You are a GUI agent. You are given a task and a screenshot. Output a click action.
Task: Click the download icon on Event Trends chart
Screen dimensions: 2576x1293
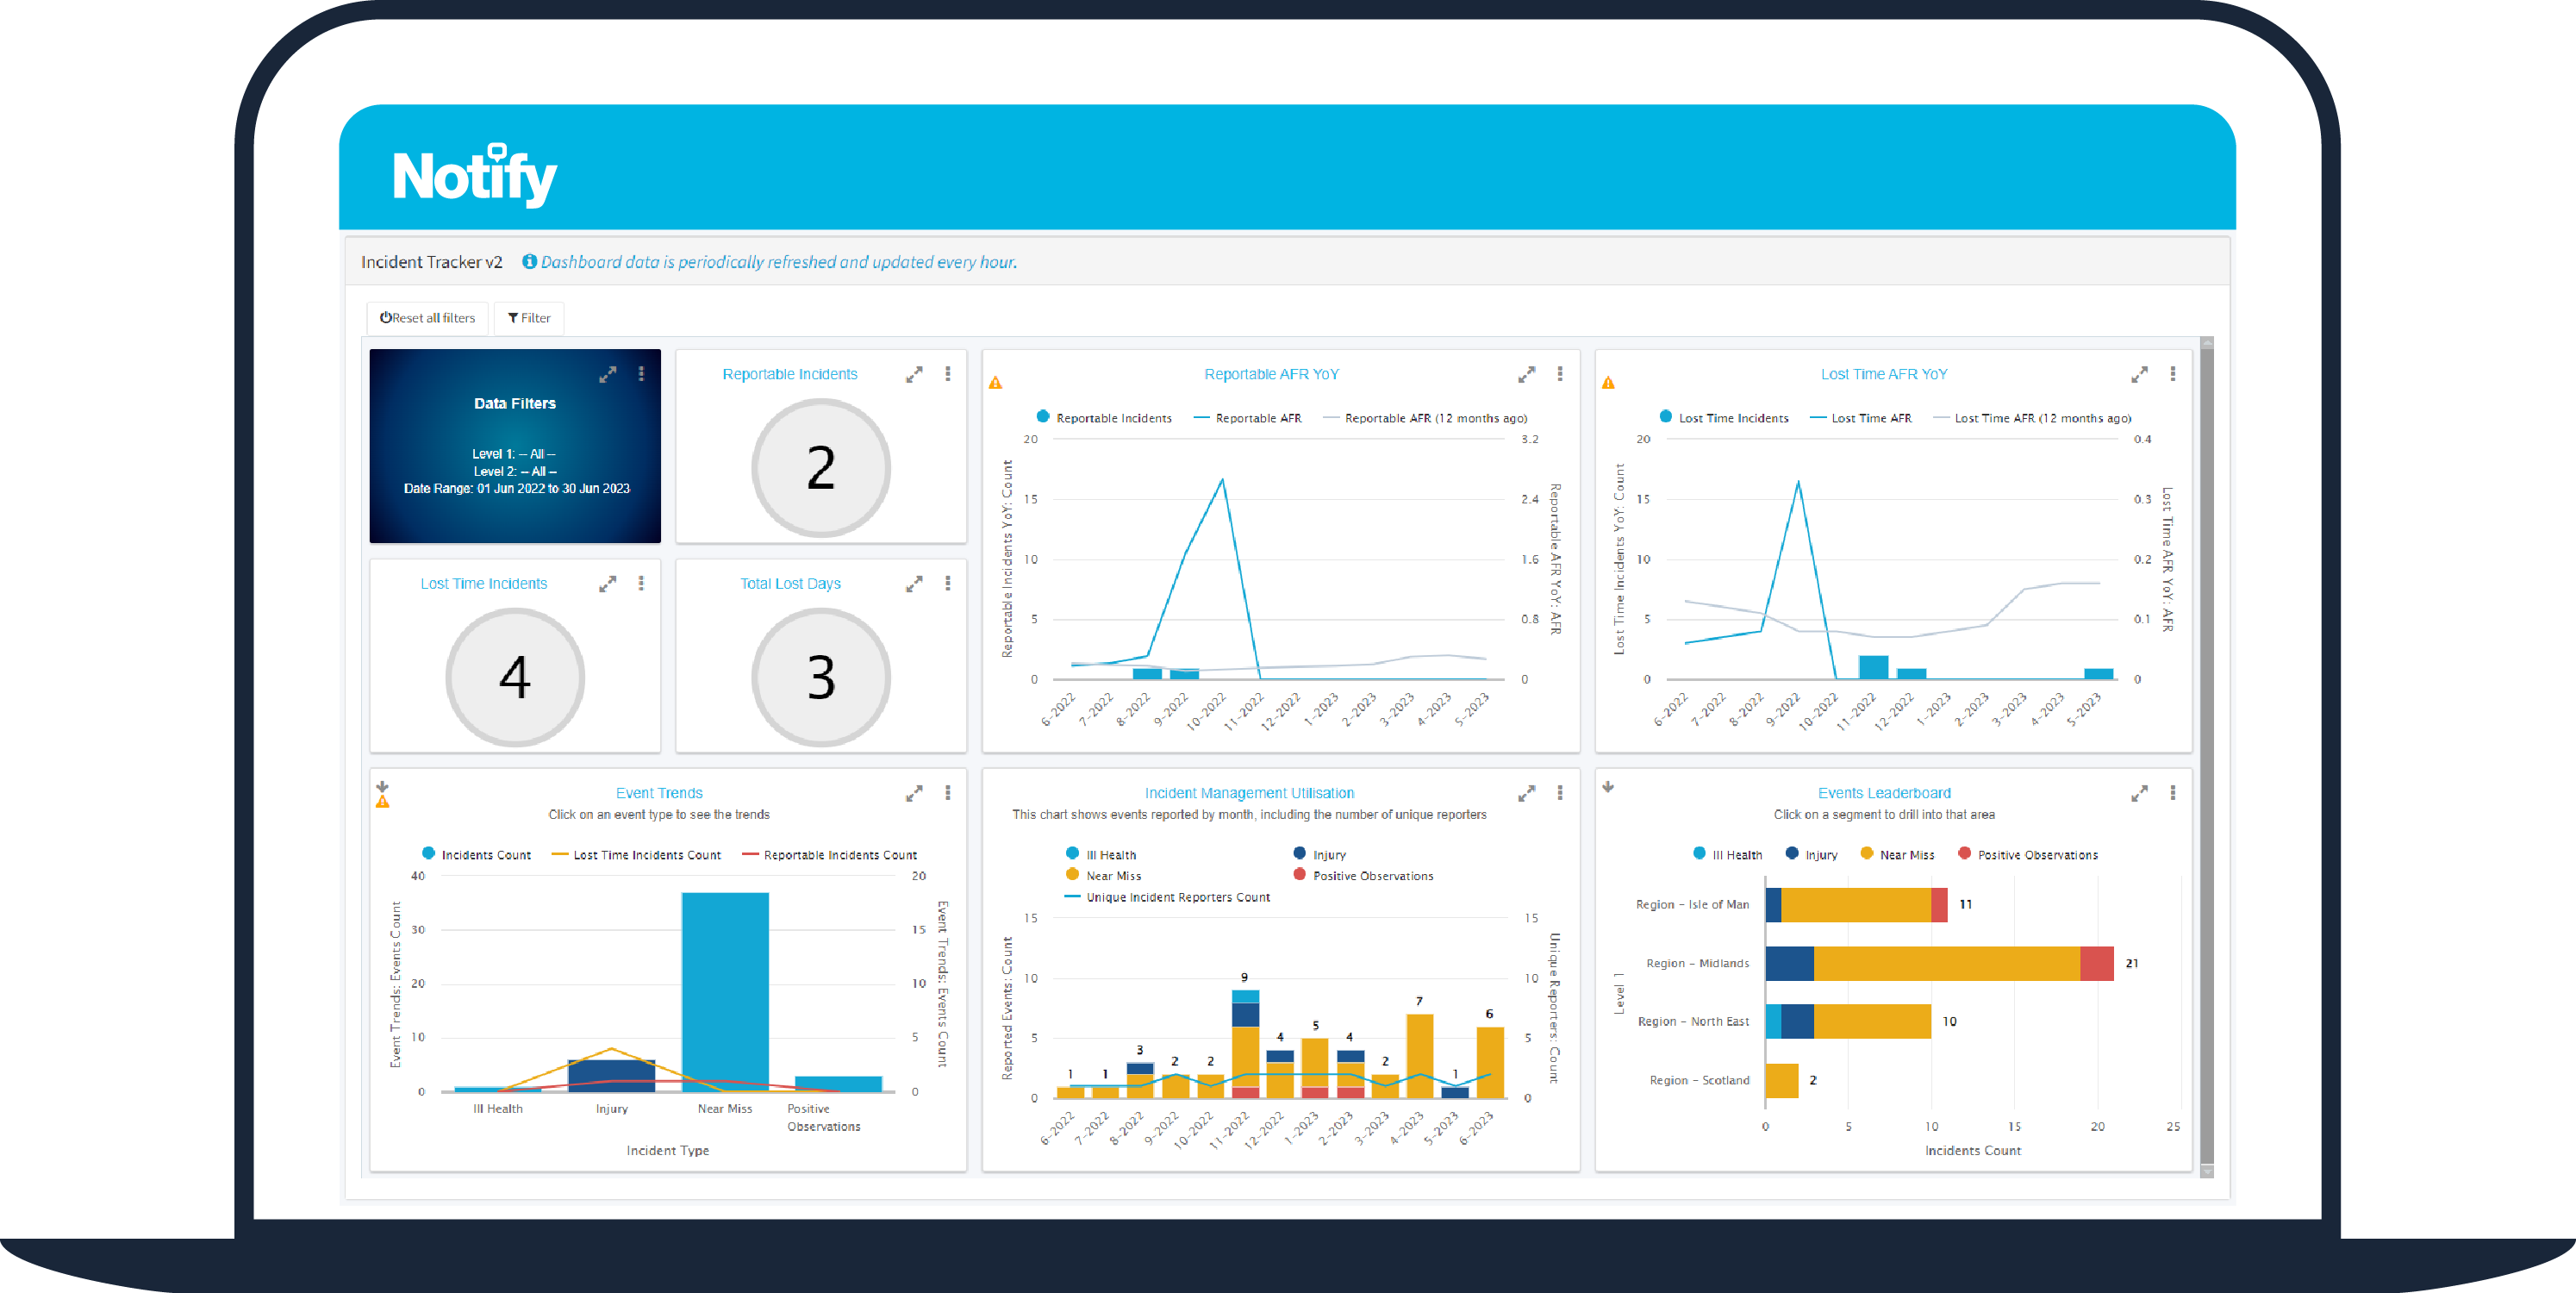point(383,789)
